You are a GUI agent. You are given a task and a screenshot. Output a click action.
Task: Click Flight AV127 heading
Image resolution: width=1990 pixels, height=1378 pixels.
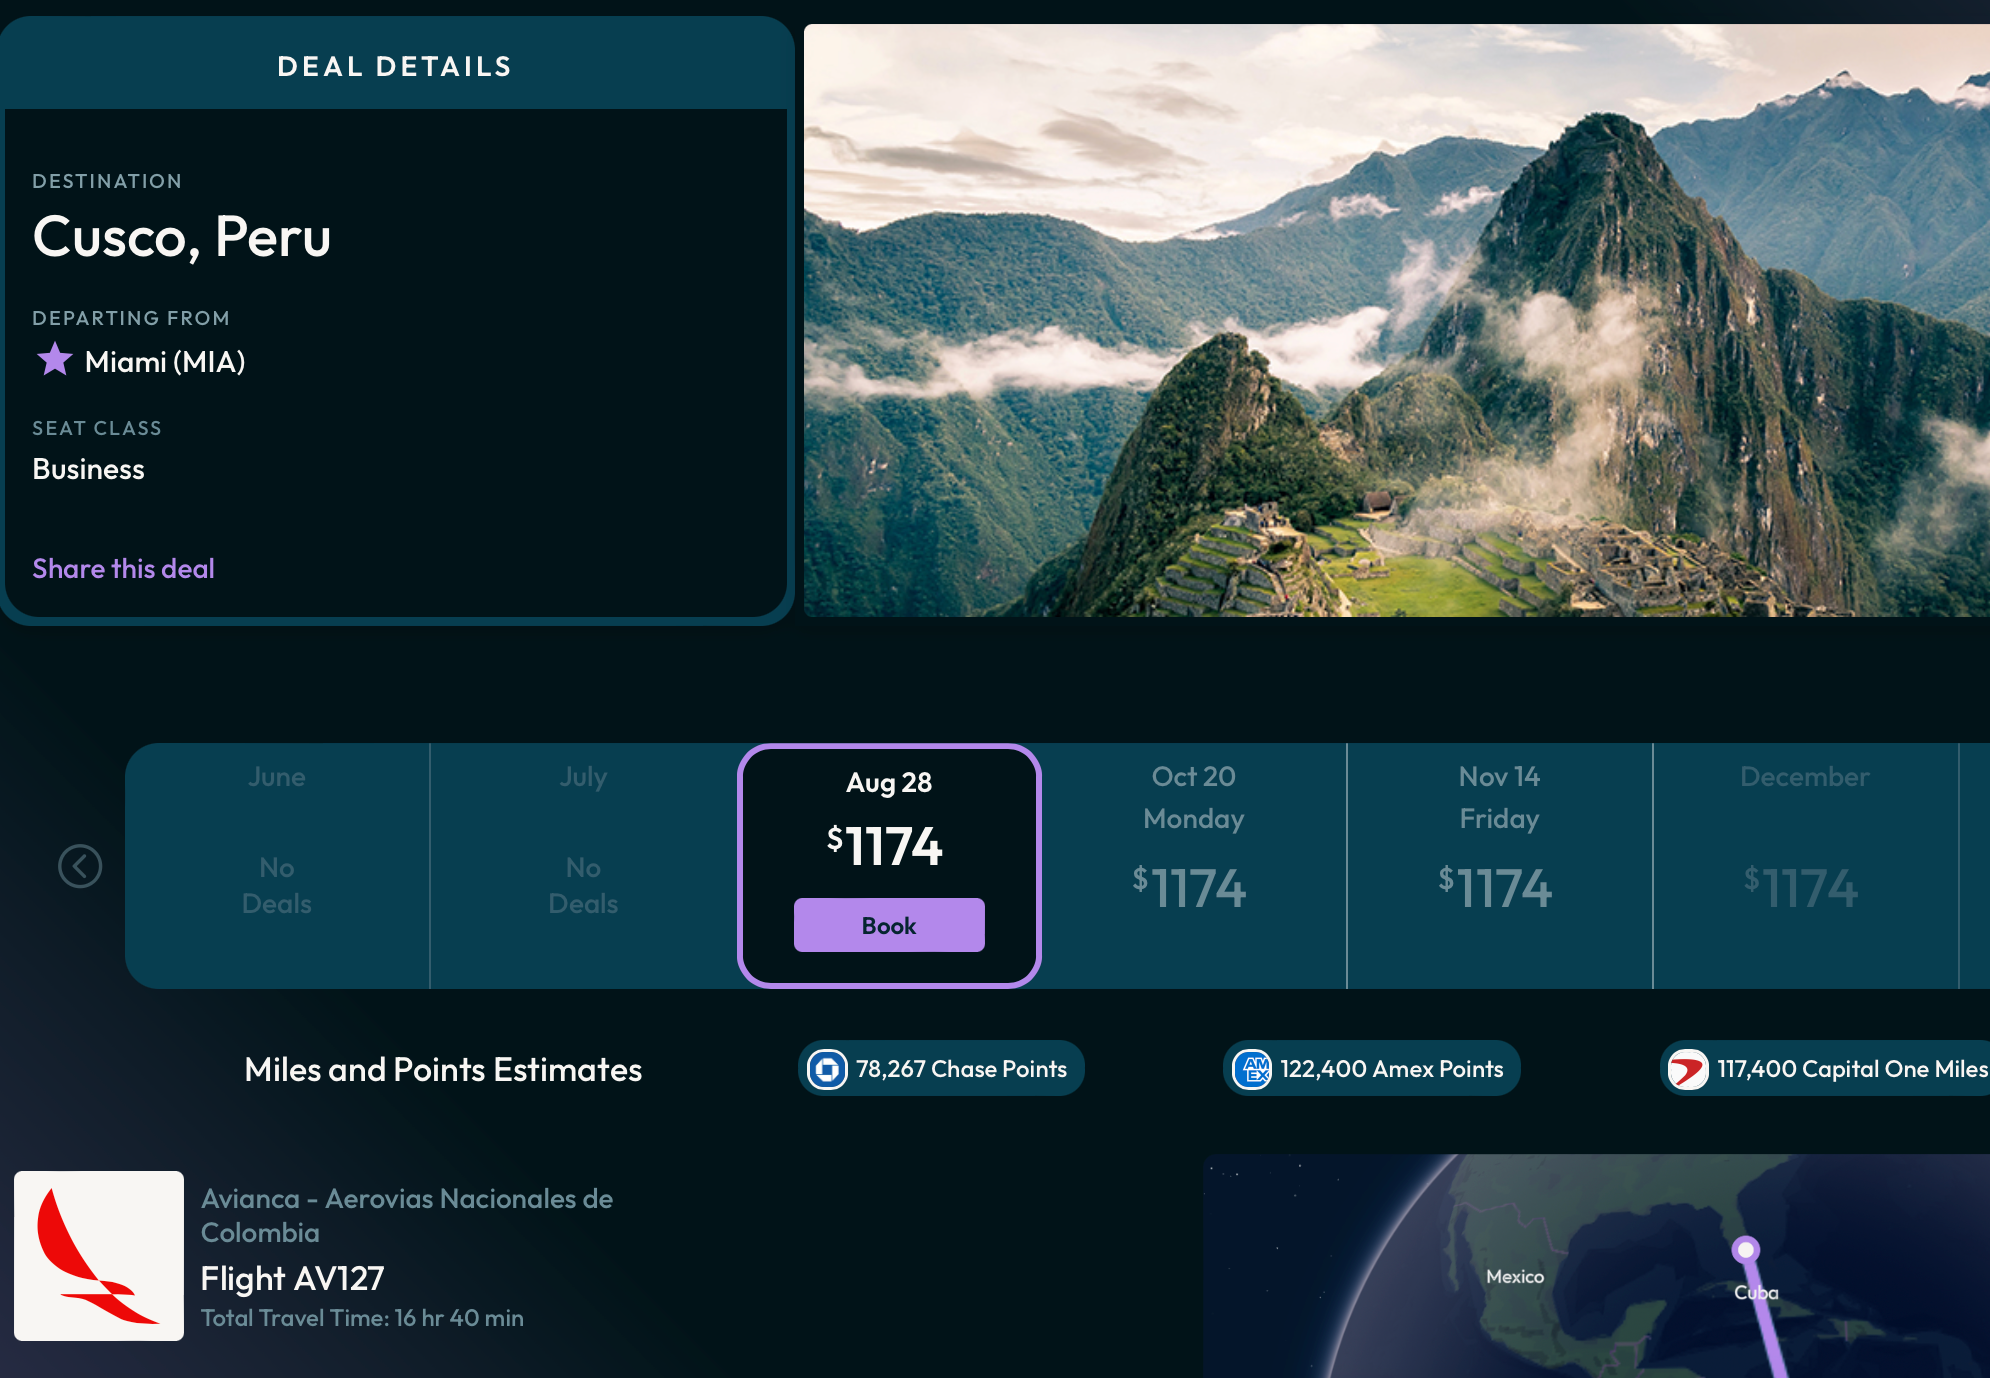point(292,1278)
